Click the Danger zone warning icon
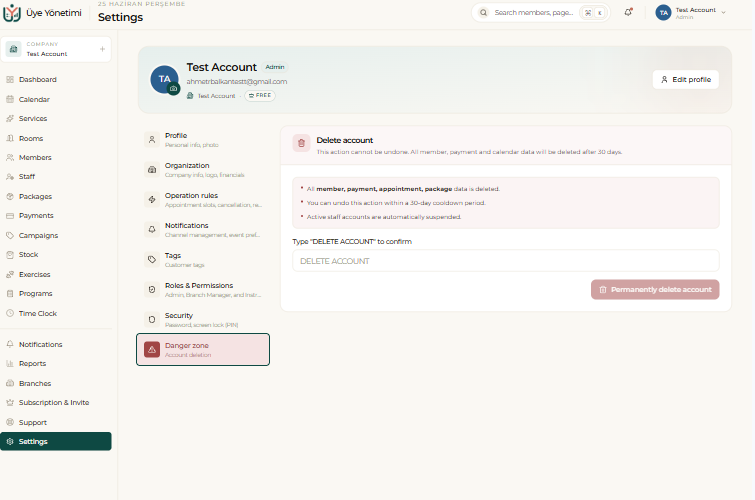Image resolution: width=755 pixels, height=500 pixels. click(152, 350)
